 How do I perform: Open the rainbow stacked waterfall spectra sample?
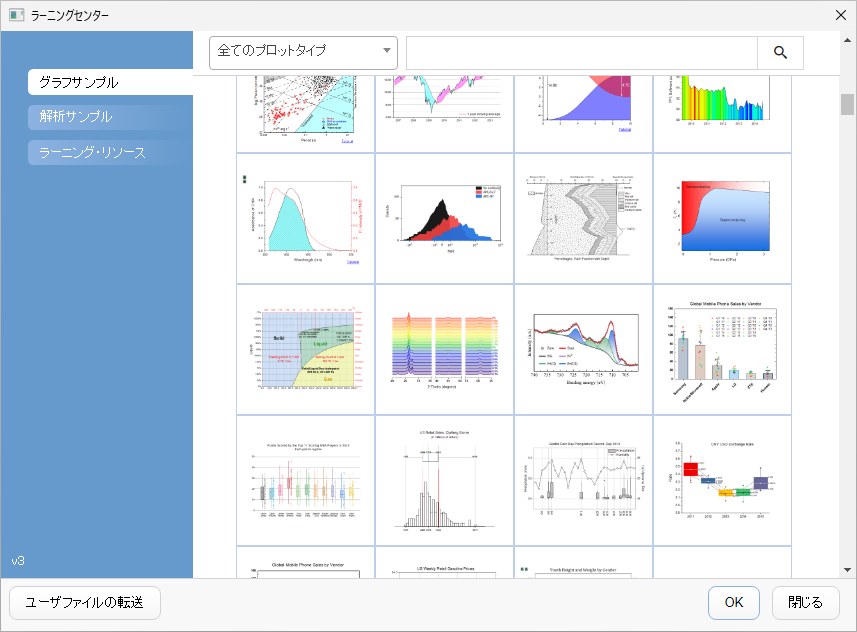pyautogui.click(x=443, y=349)
